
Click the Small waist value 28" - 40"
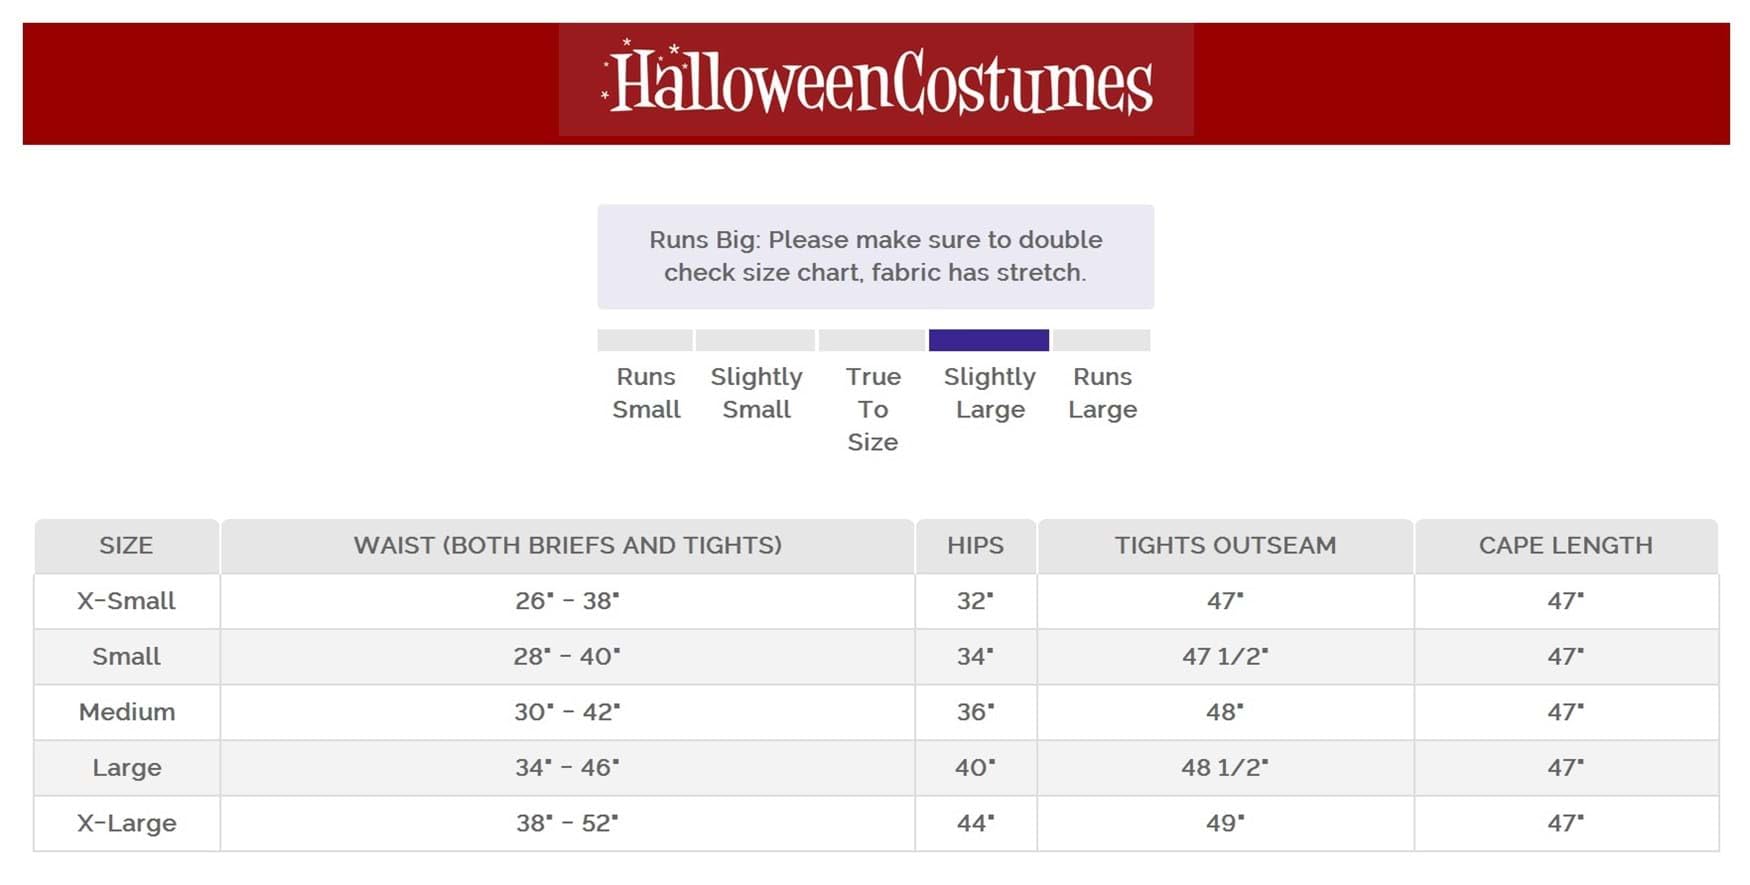567,657
